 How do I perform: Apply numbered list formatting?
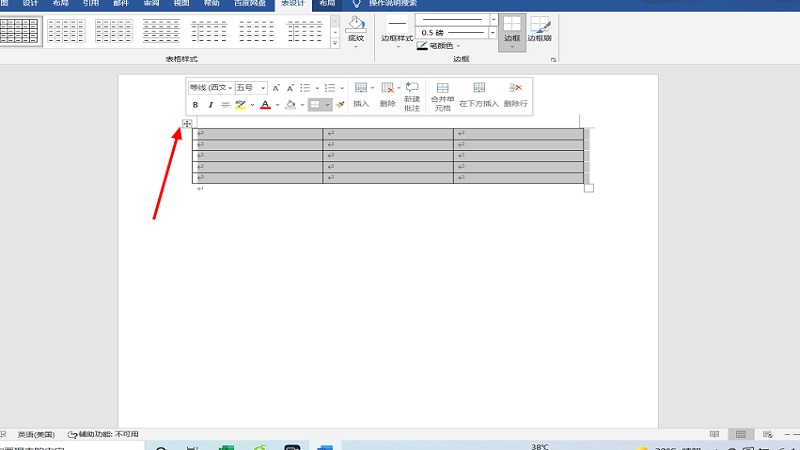click(x=330, y=88)
